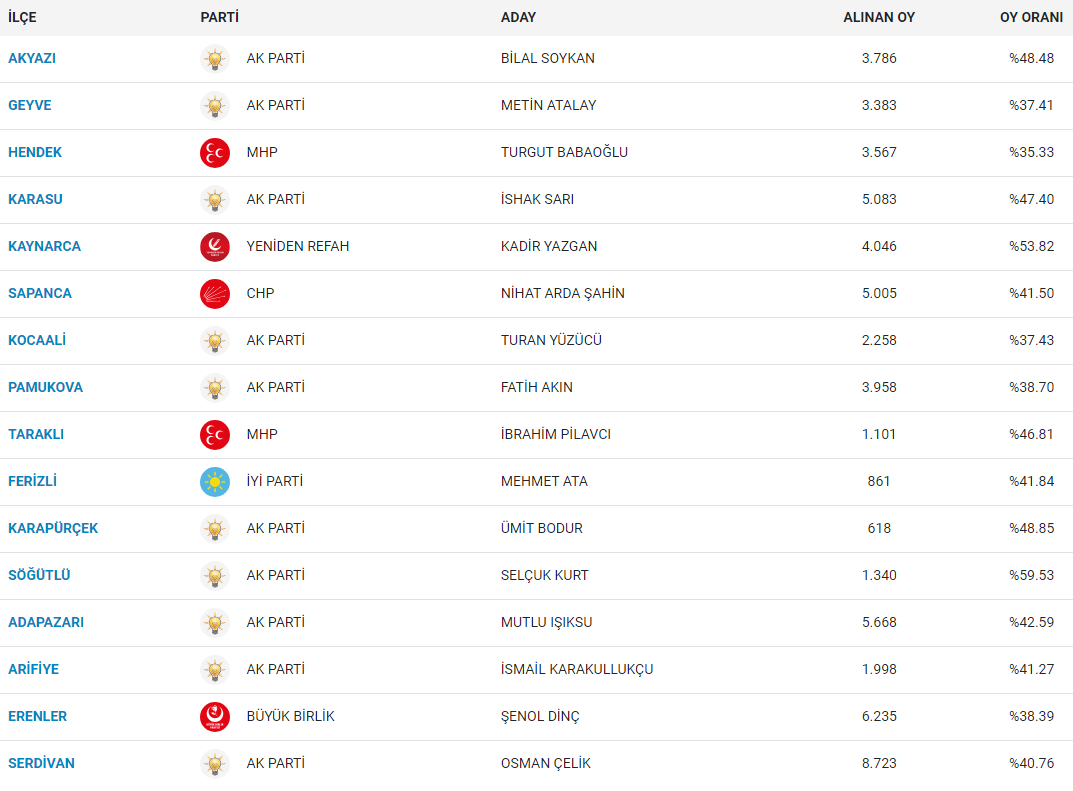Open the SERDİVAN district link
Image resolution: width=1073 pixels, height=791 pixels.
pos(42,764)
